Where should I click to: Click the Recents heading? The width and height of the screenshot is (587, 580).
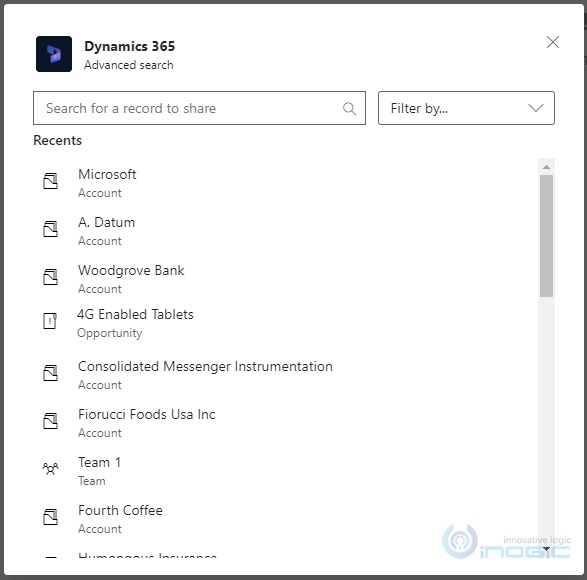pyautogui.click(x=58, y=140)
